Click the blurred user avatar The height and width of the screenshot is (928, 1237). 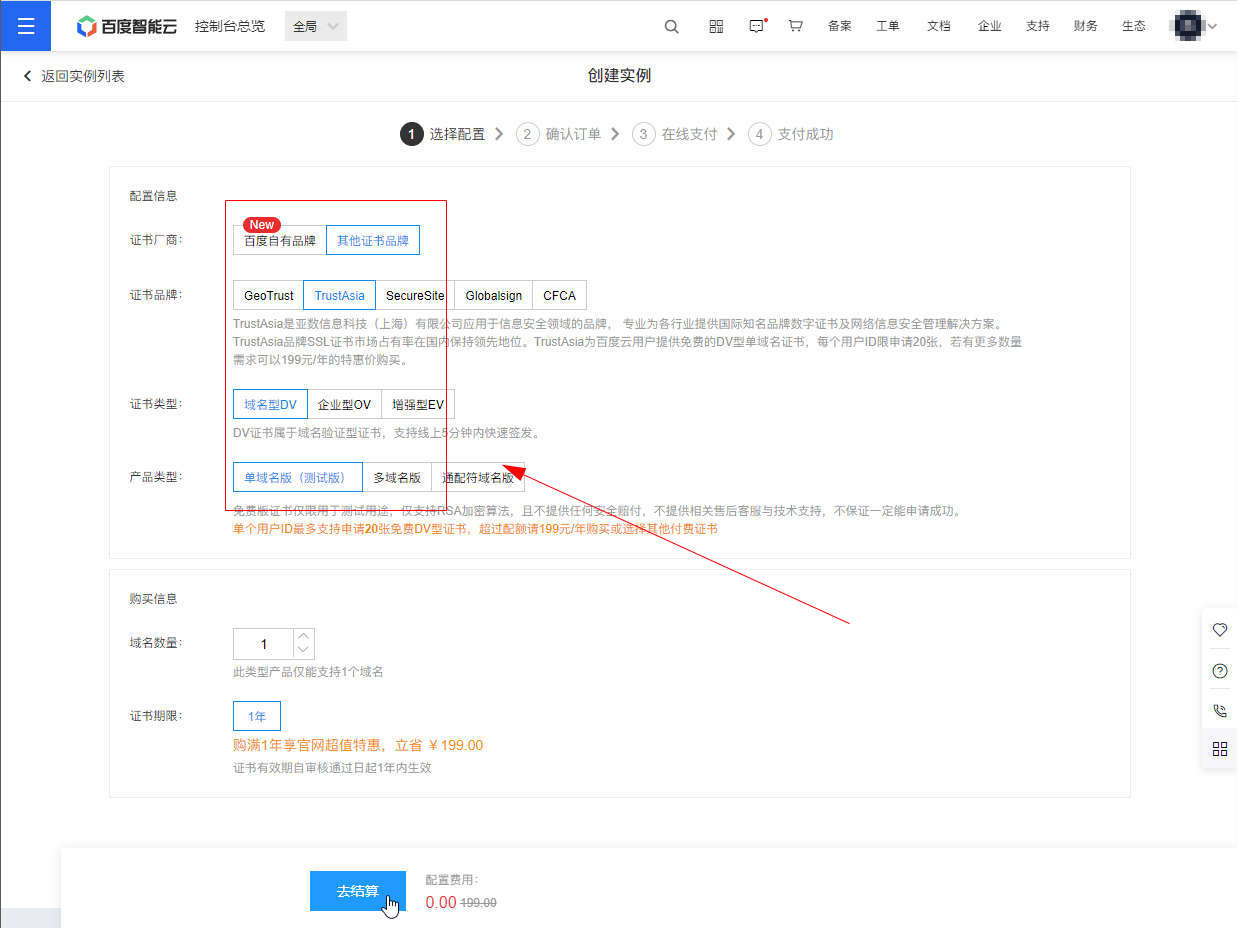[1188, 26]
